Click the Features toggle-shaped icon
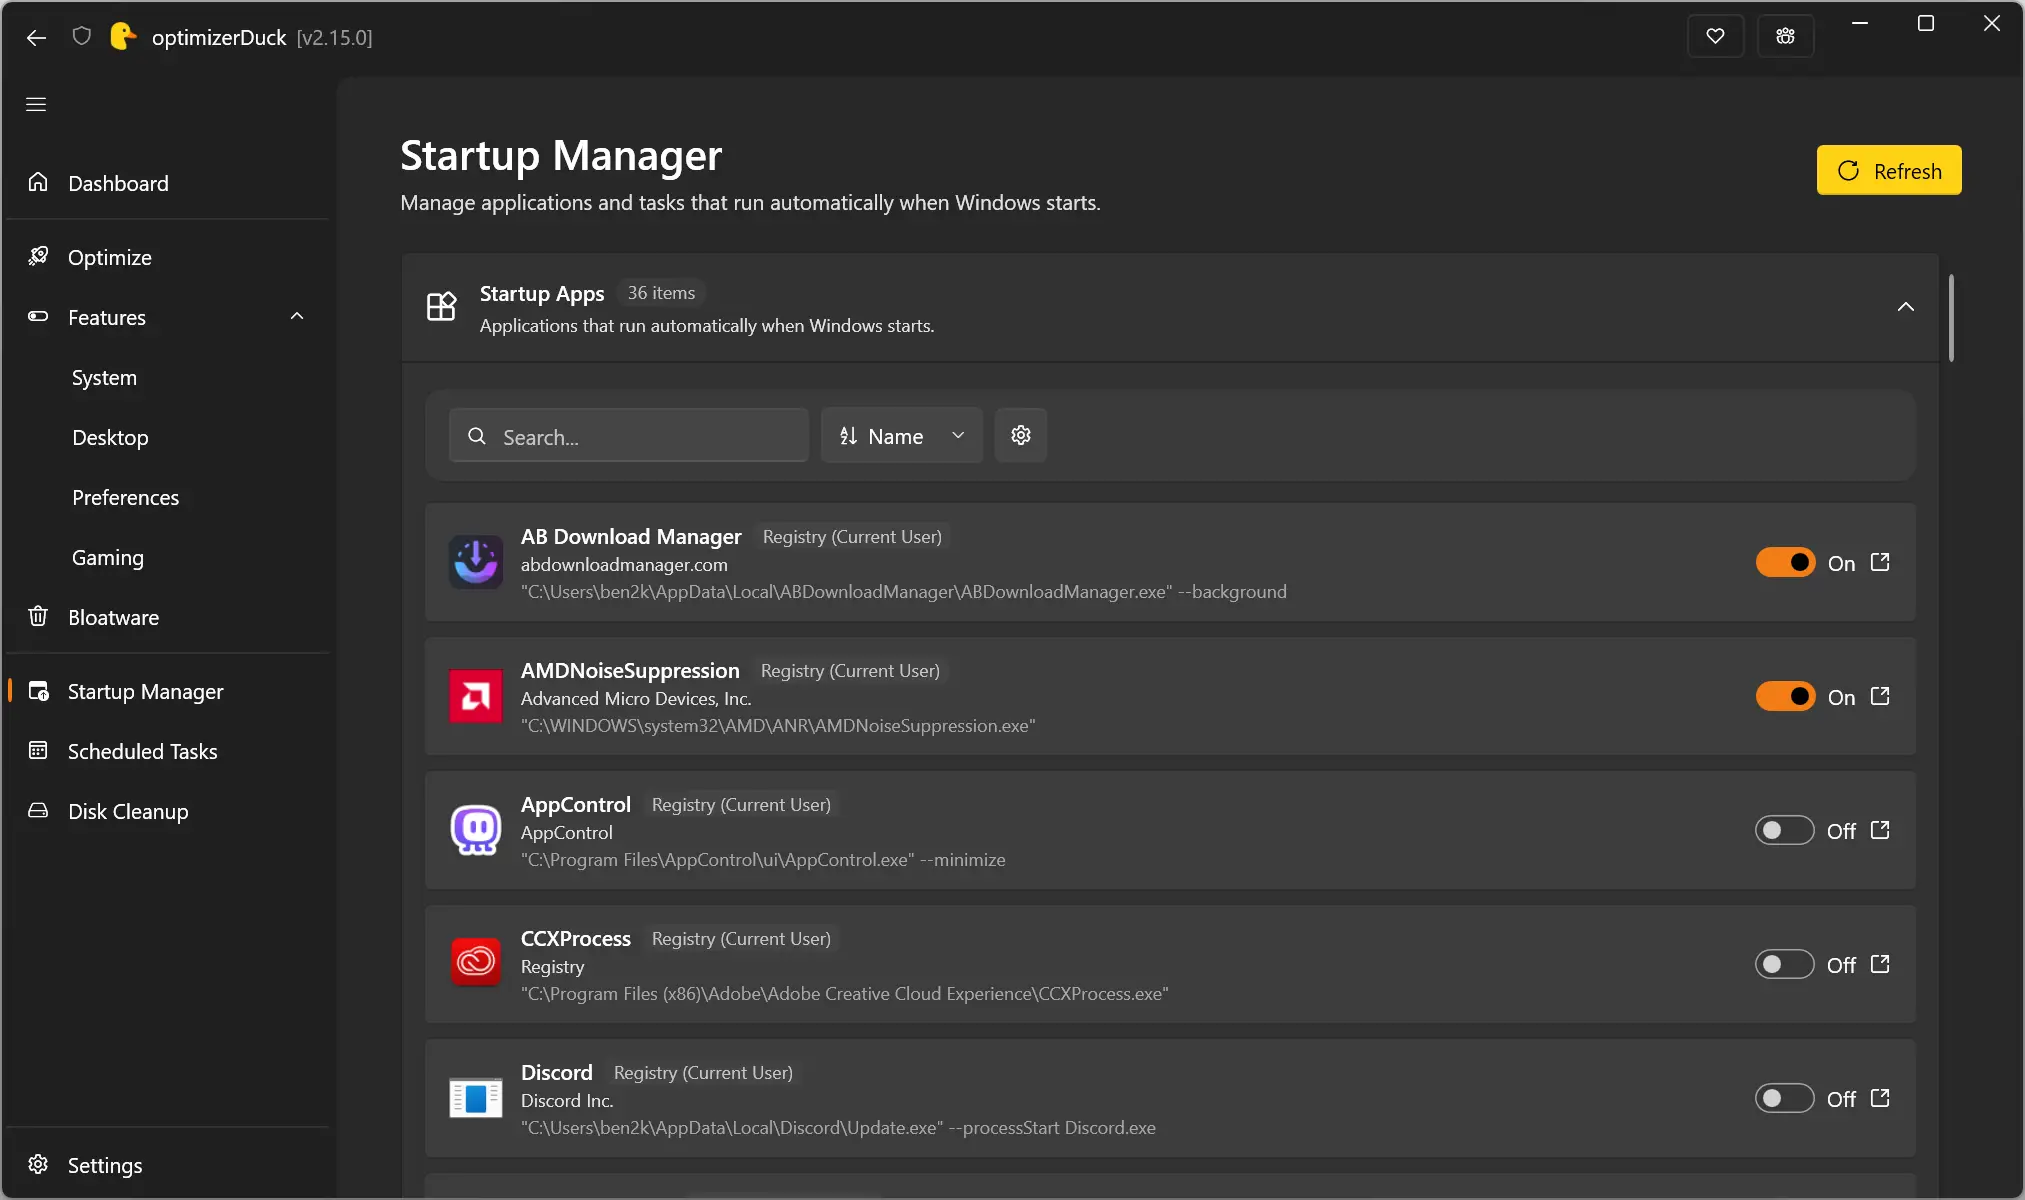This screenshot has height=1200, width=2025. point(38,316)
